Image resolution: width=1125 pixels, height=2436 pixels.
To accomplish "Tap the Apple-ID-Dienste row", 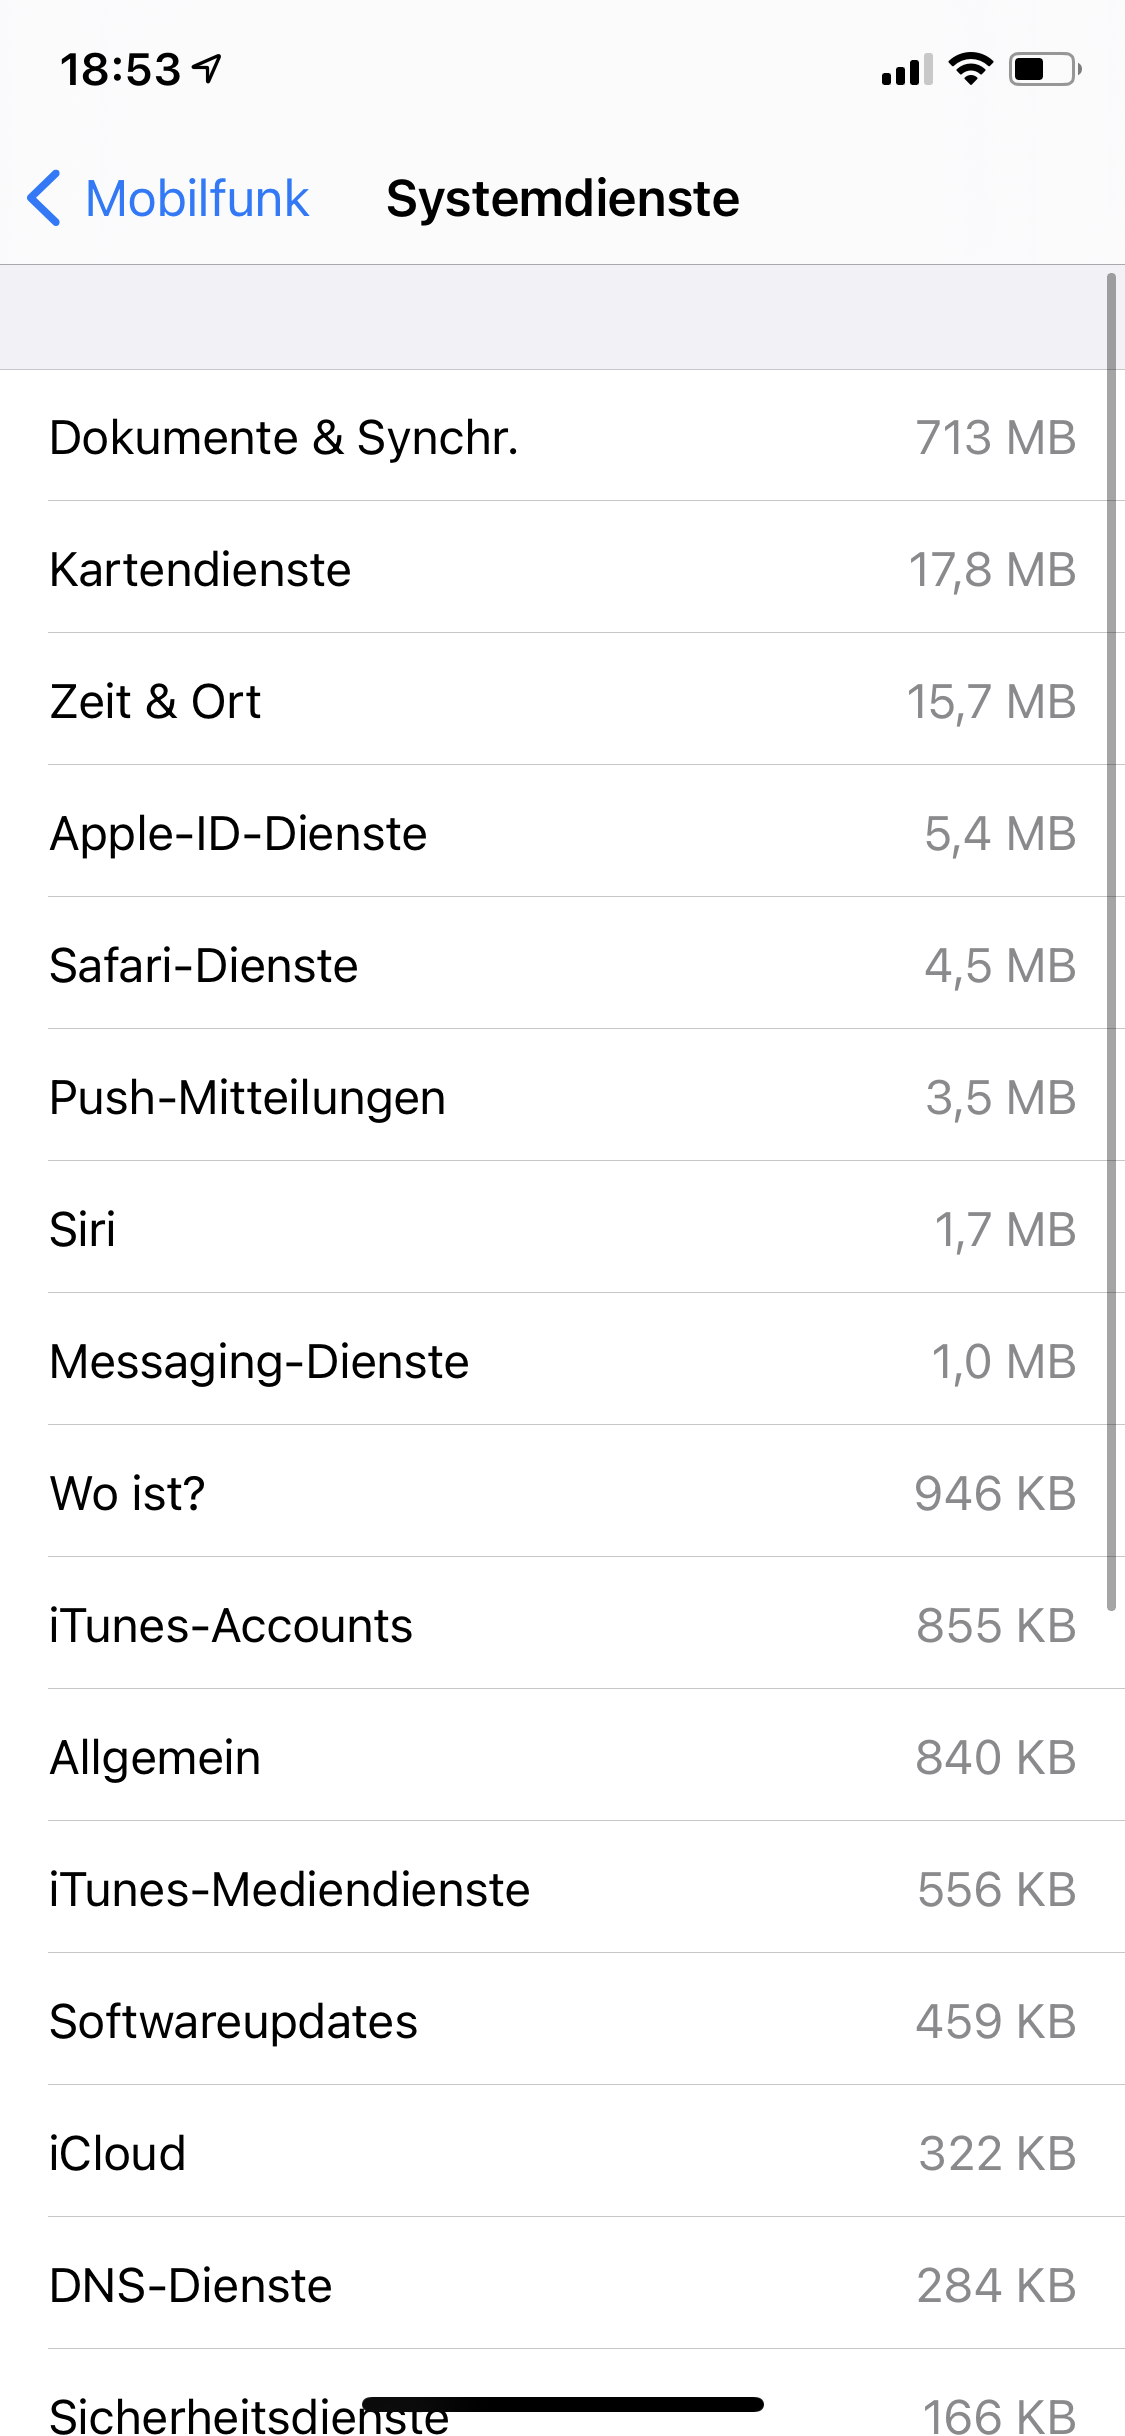I will (x=562, y=833).
